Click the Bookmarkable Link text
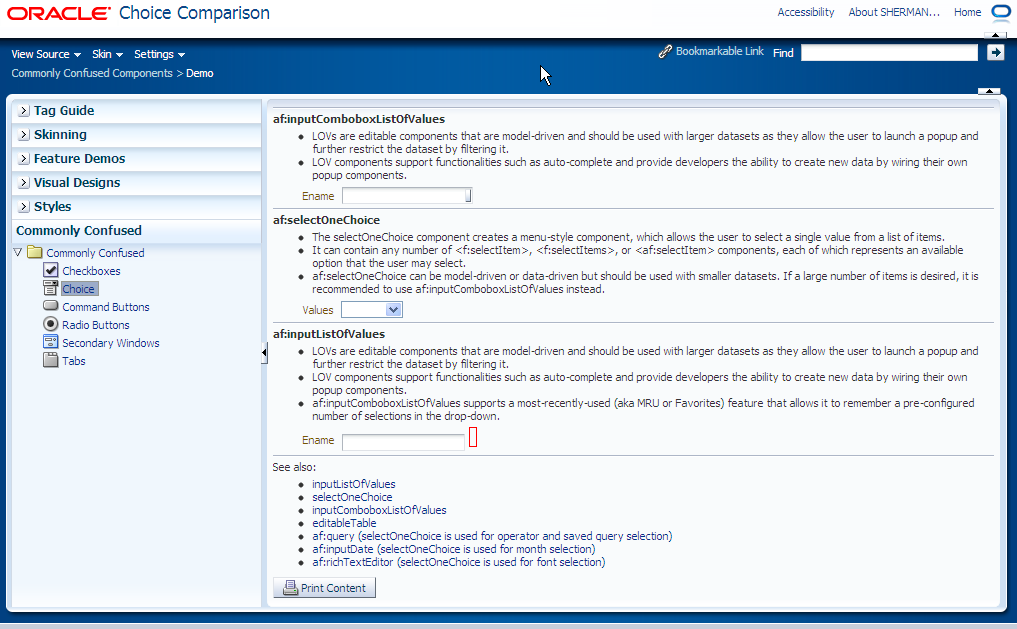The width and height of the screenshot is (1017, 629). click(719, 51)
